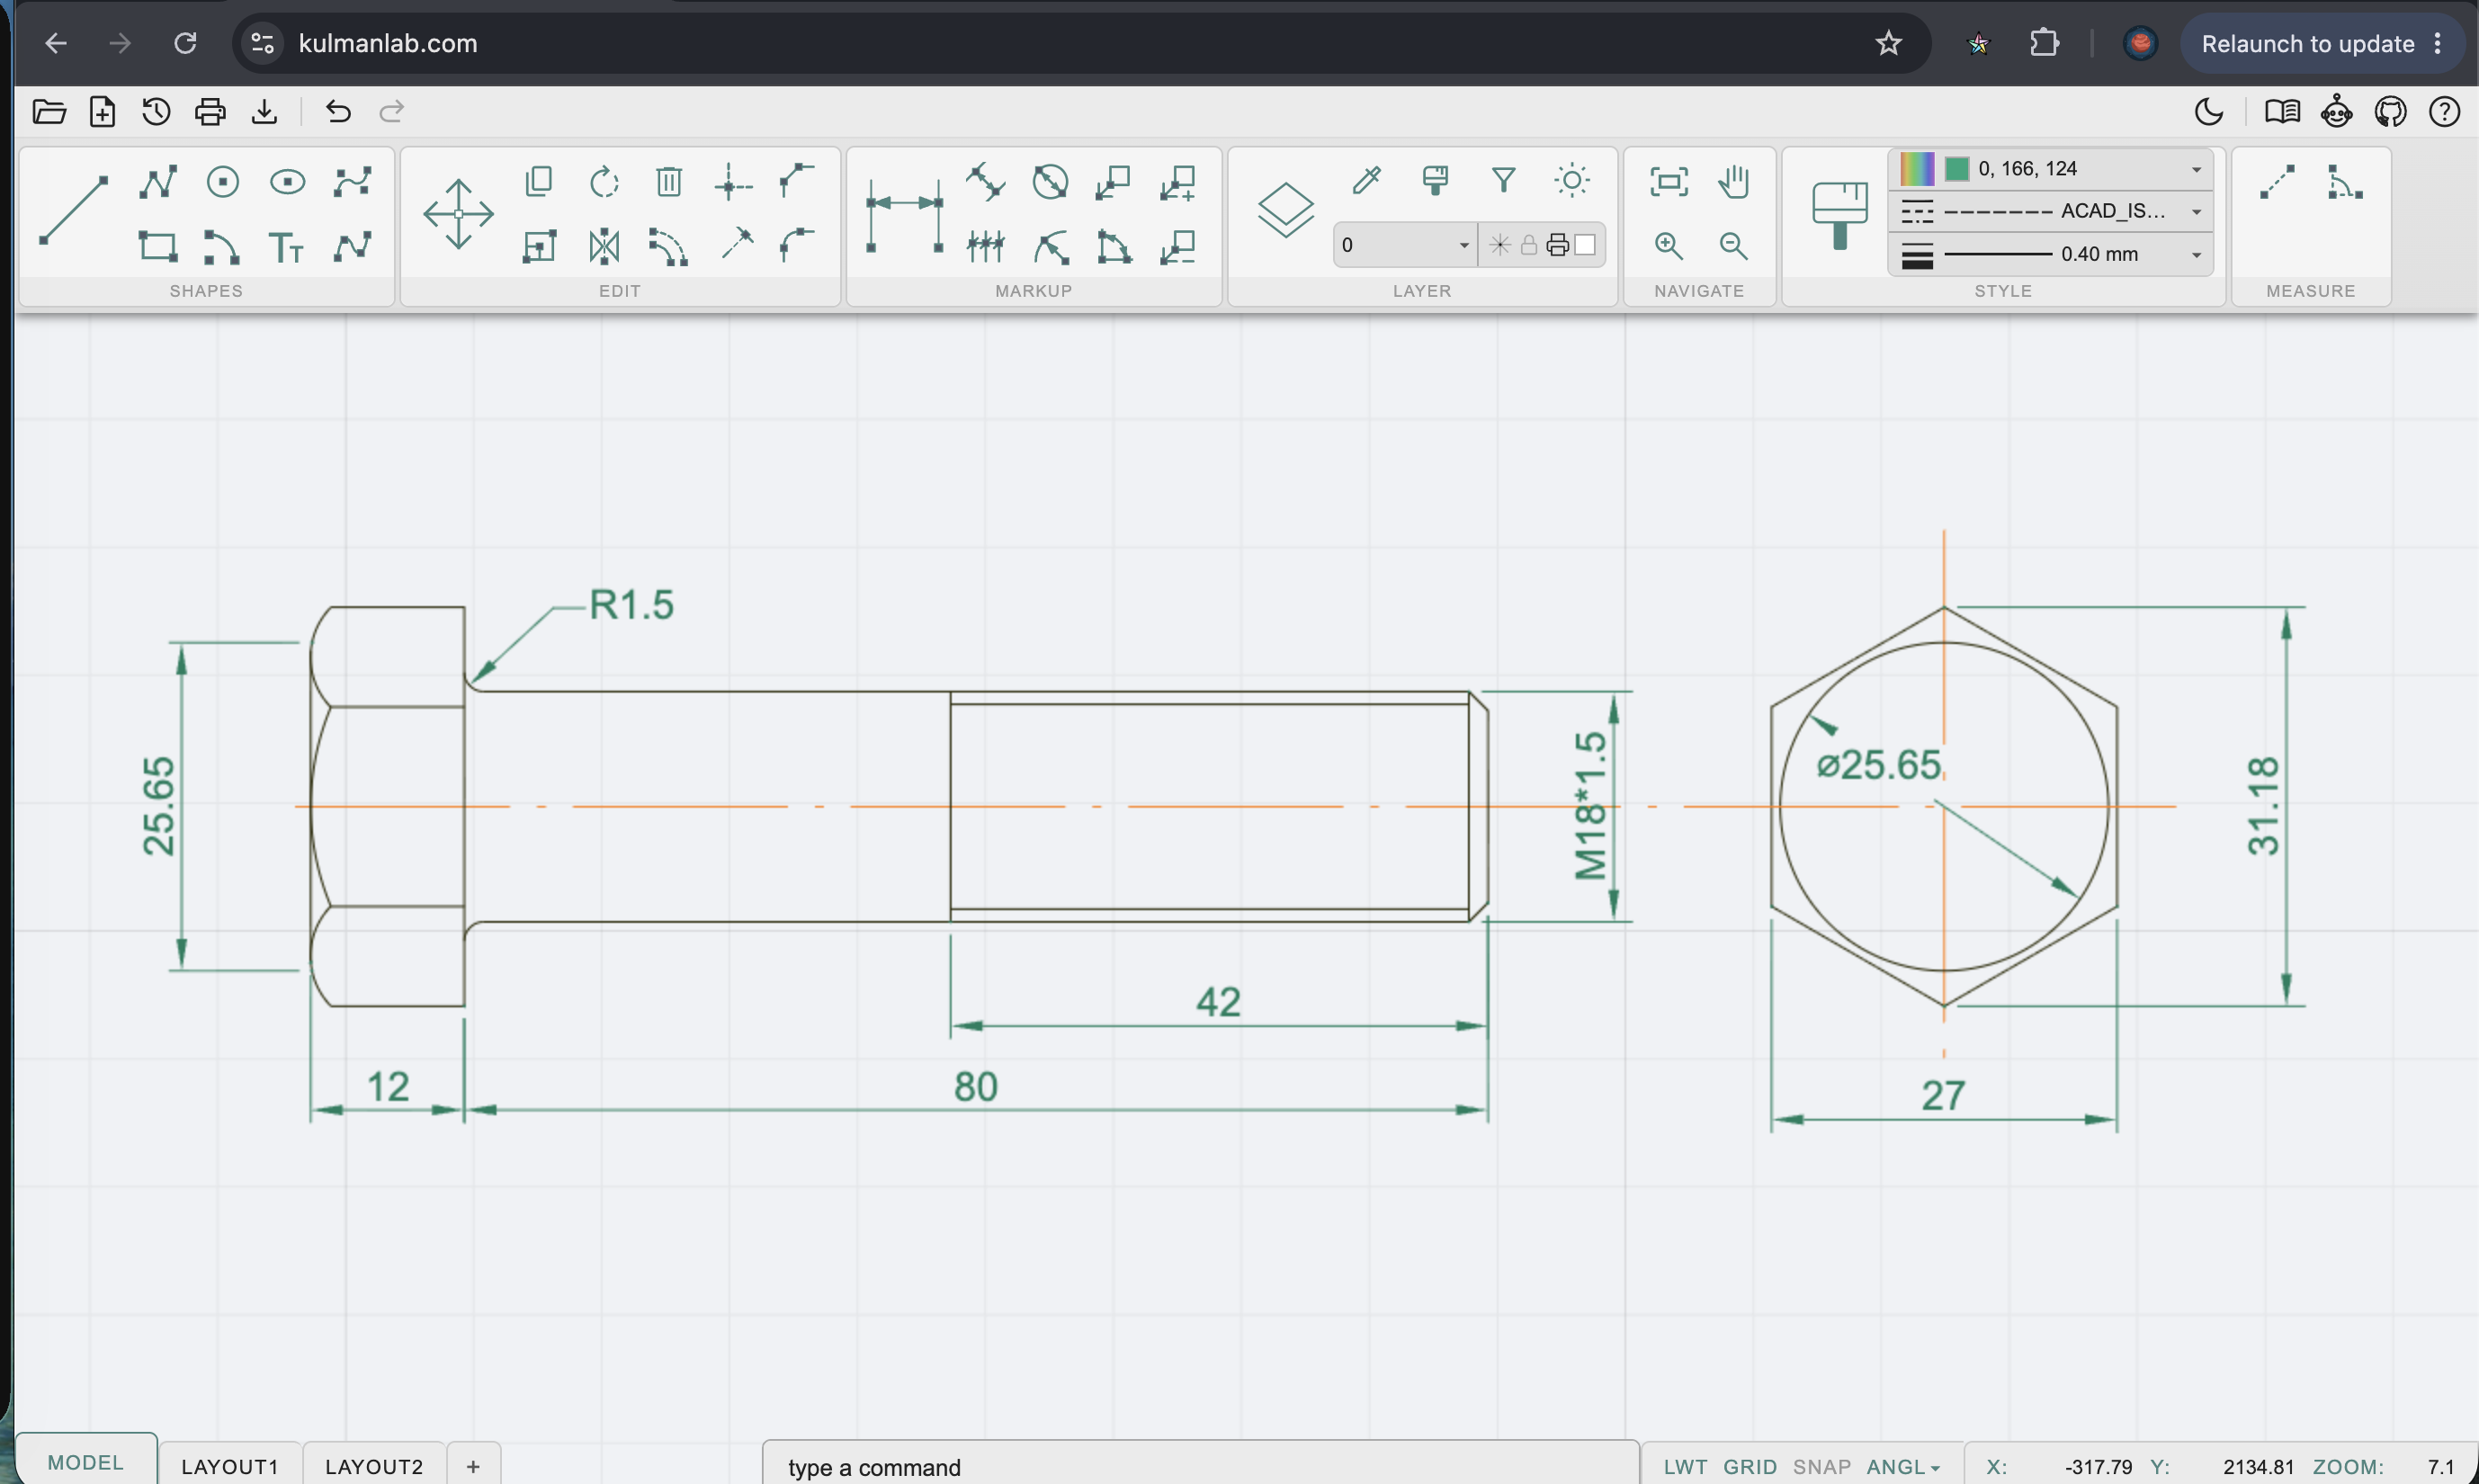
Task: Create a new drawing file
Action: pyautogui.click(x=103, y=111)
